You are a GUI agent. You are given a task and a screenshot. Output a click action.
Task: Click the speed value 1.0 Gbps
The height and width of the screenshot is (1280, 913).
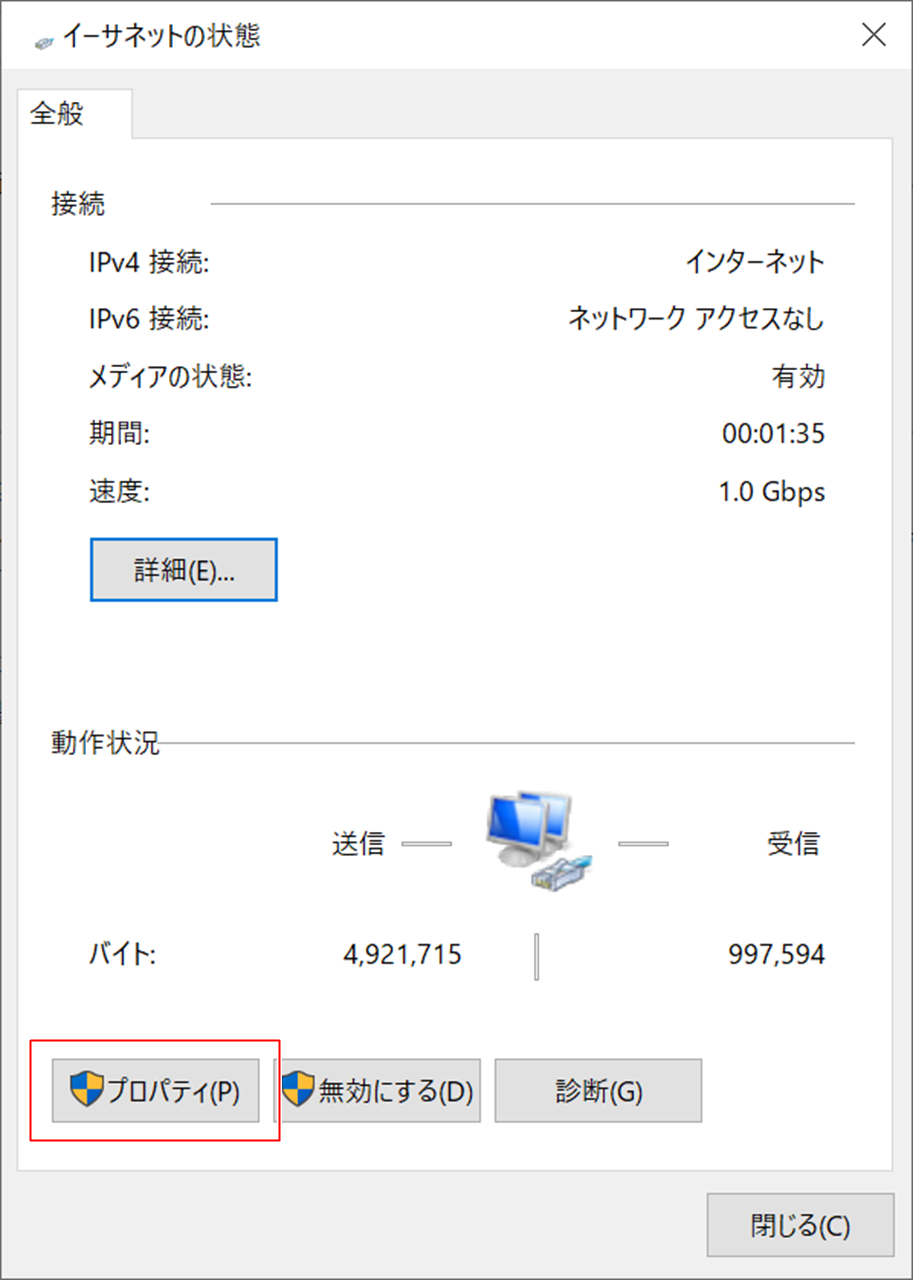(773, 492)
